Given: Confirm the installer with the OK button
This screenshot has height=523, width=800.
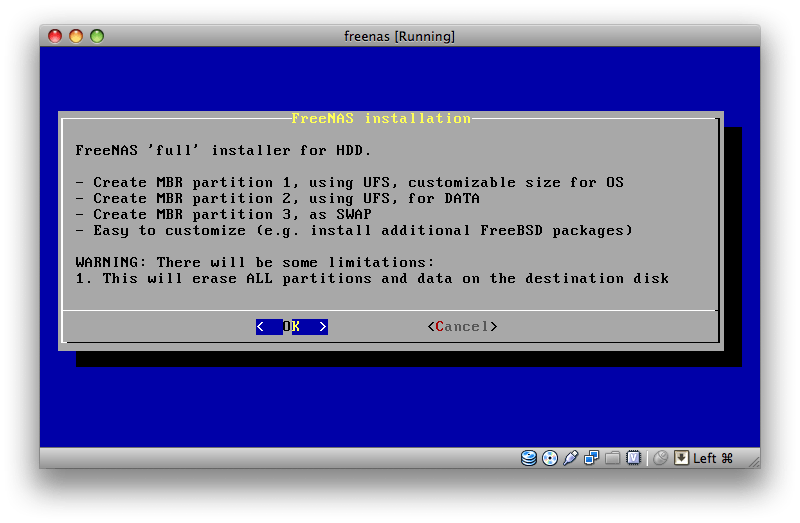Looking at the screenshot, I should point(292,327).
